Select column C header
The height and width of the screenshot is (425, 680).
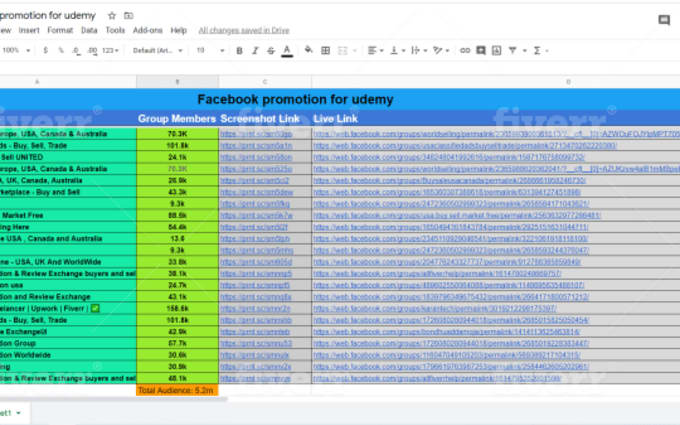tap(265, 82)
